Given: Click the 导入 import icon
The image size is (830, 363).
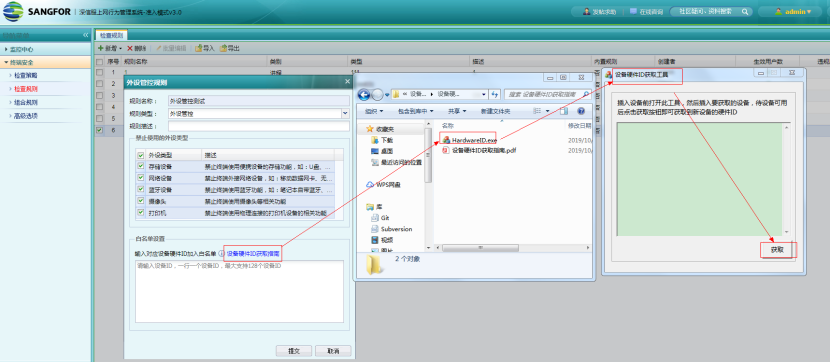Looking at the screenshot, I should (199, 48).
